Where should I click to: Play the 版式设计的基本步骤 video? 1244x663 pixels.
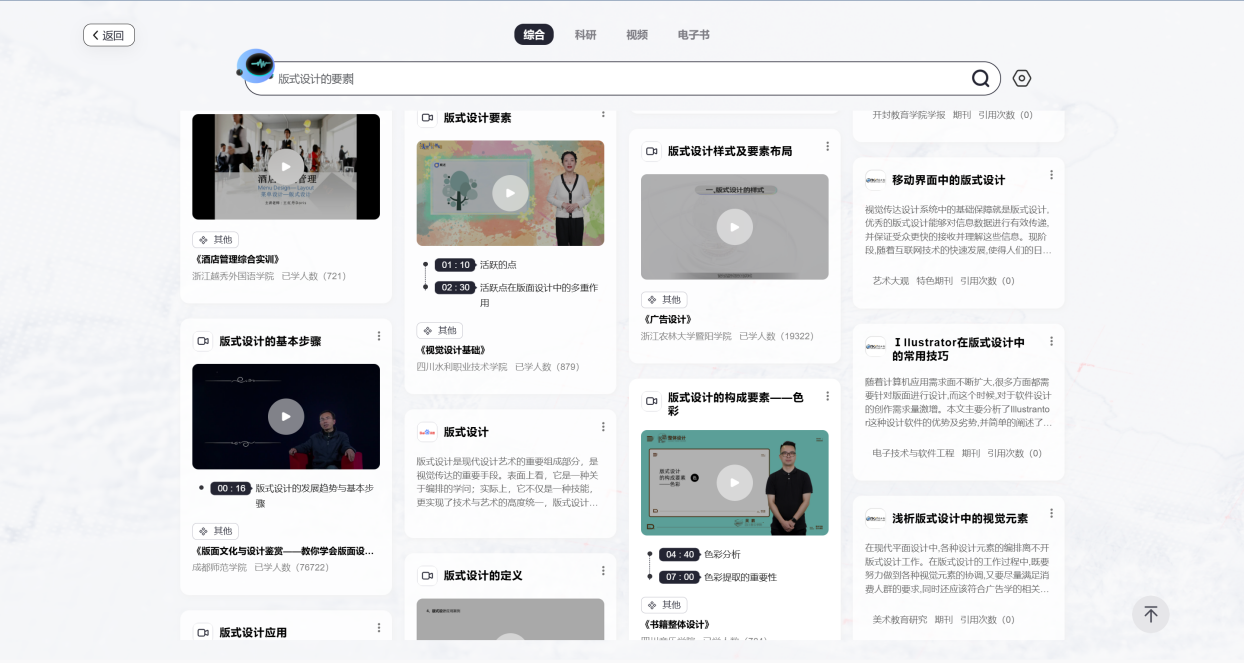tap(286, 416)
